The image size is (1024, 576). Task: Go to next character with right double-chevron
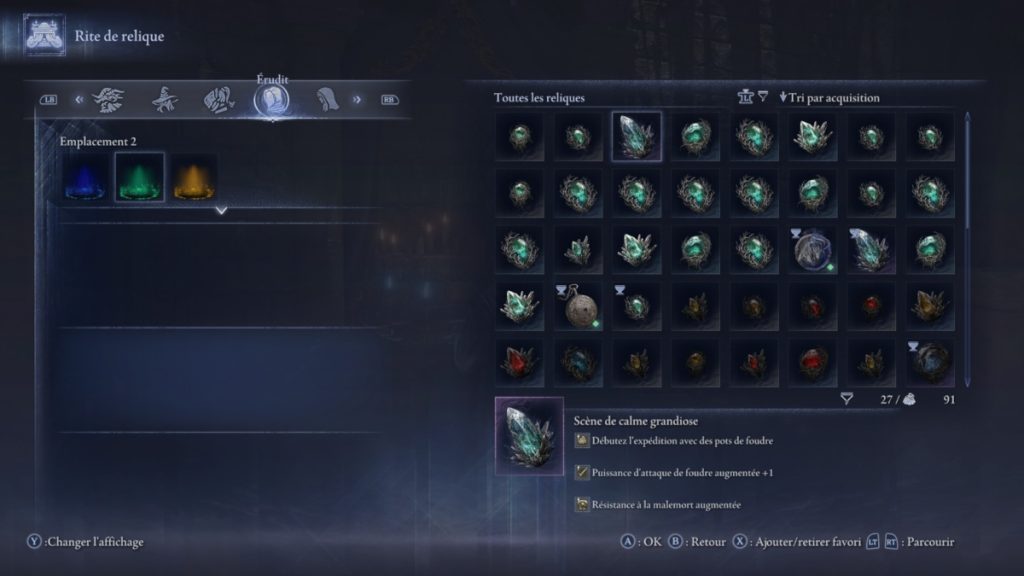point(357,100)
